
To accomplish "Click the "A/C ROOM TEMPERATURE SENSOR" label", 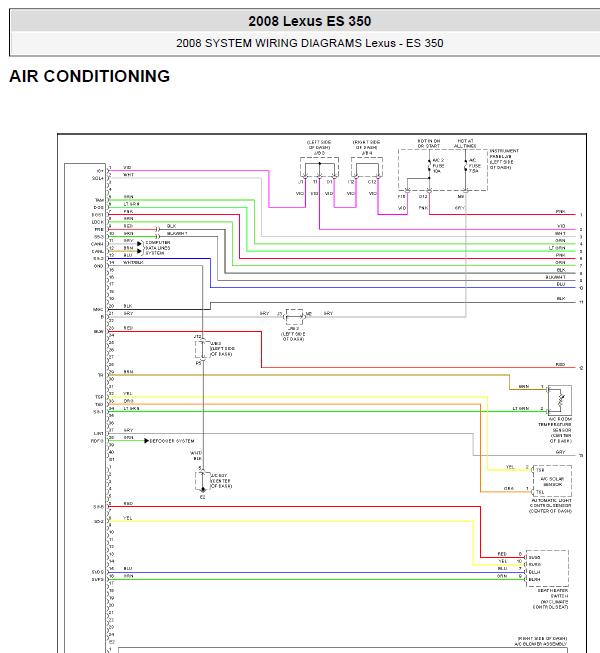I will click(x=555, y=427).
